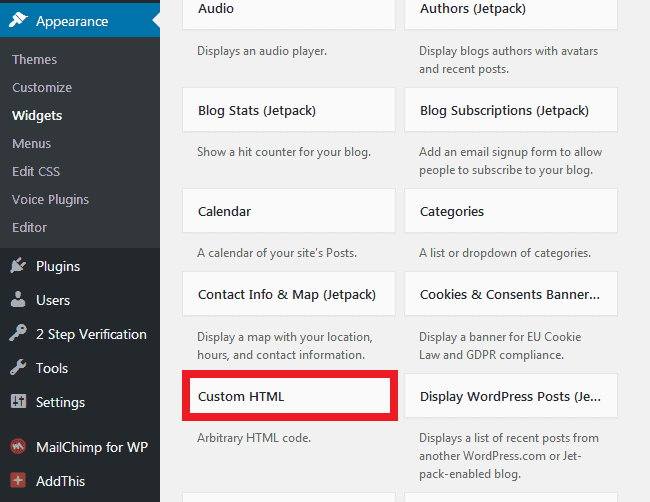This screenshot has height=502, width=650.
Task: Expand the Blog Stats (Jetpack) widget
Action: (x=289, y=110)
